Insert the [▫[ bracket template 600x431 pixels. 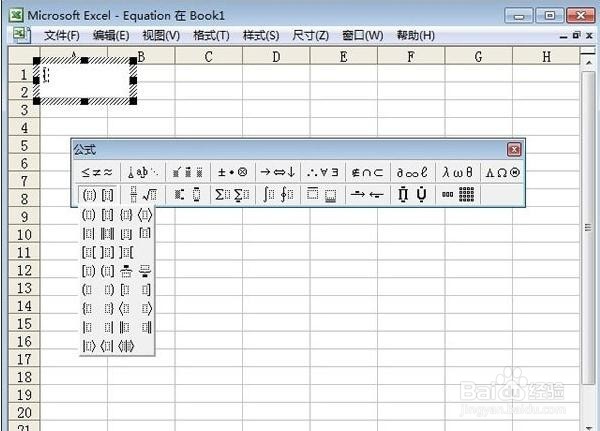point(88,252)
